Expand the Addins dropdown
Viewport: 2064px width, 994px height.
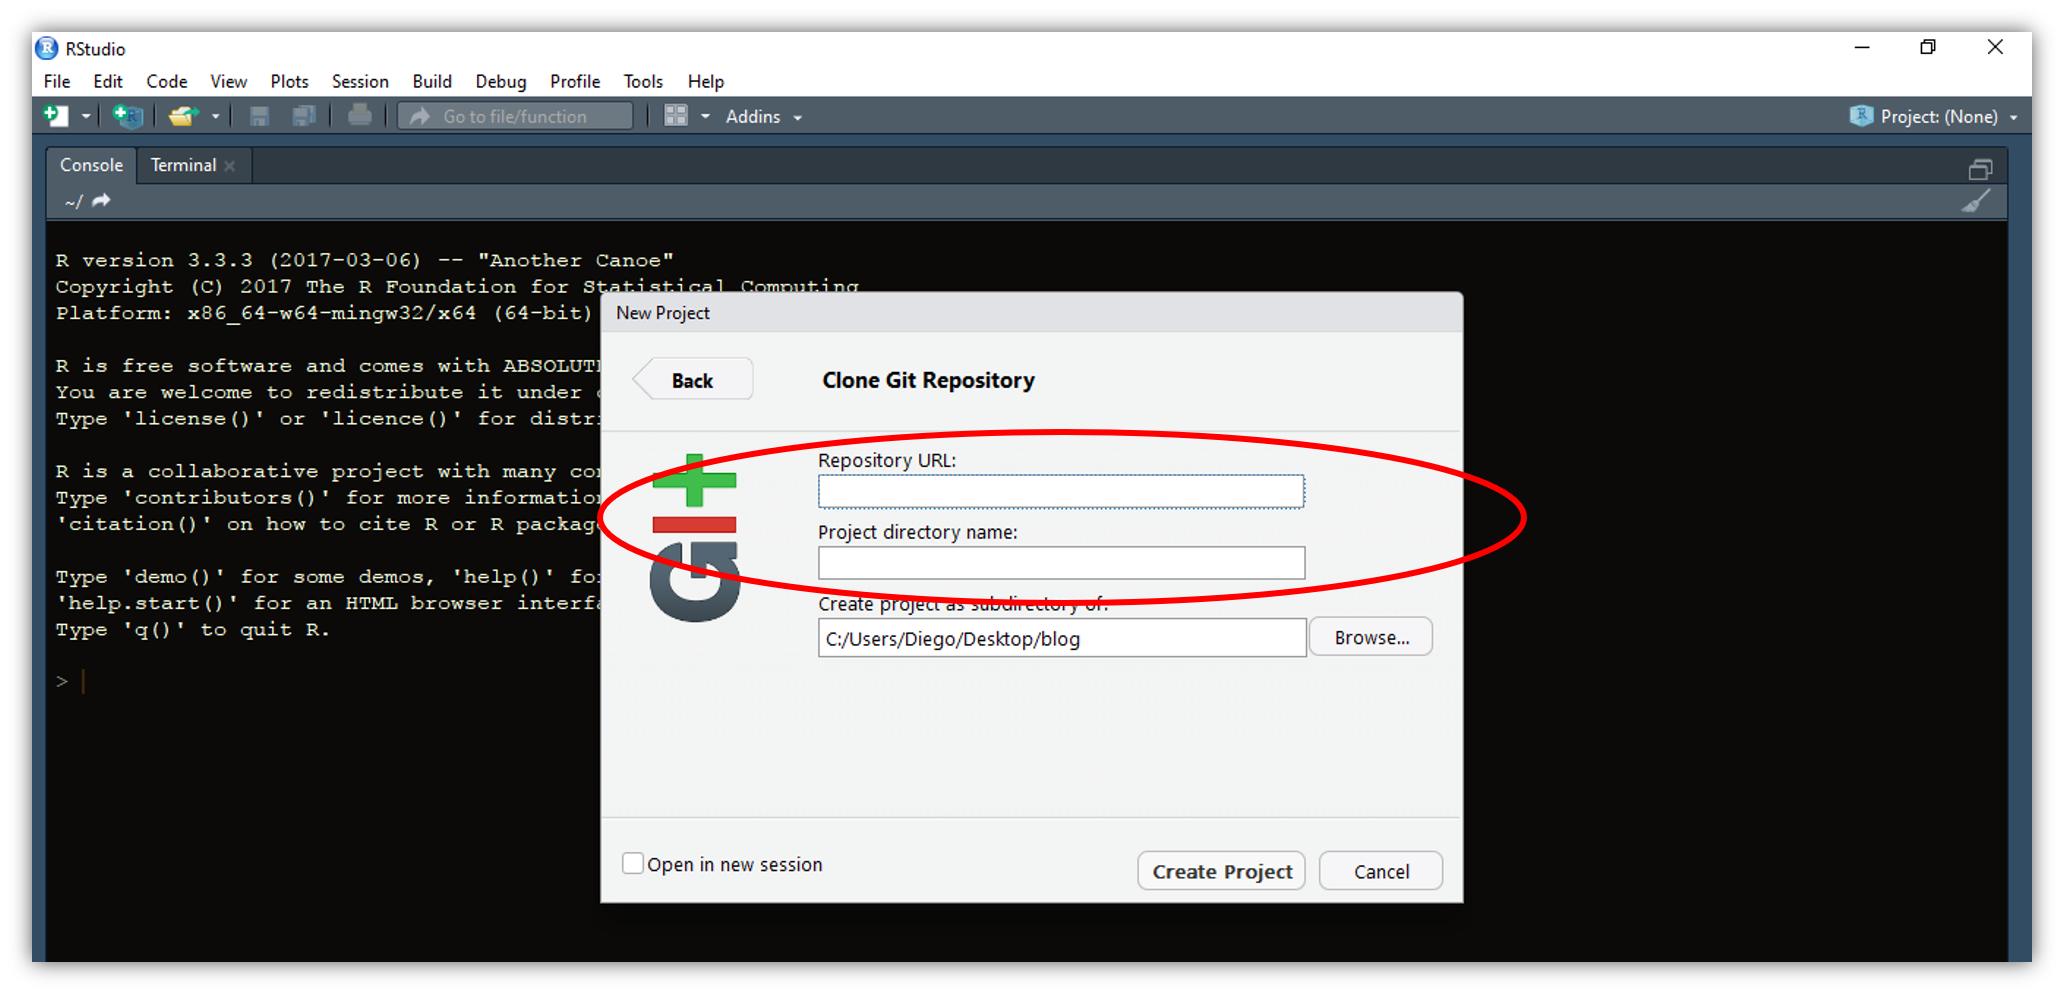coord(764,117)
